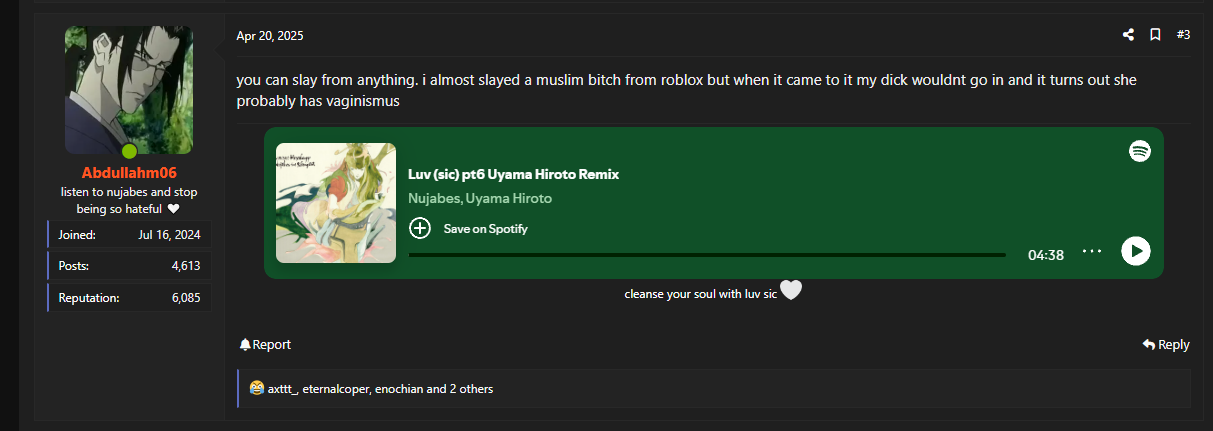
Task: Open the laughing emoji reactions list
Action: 257,388
